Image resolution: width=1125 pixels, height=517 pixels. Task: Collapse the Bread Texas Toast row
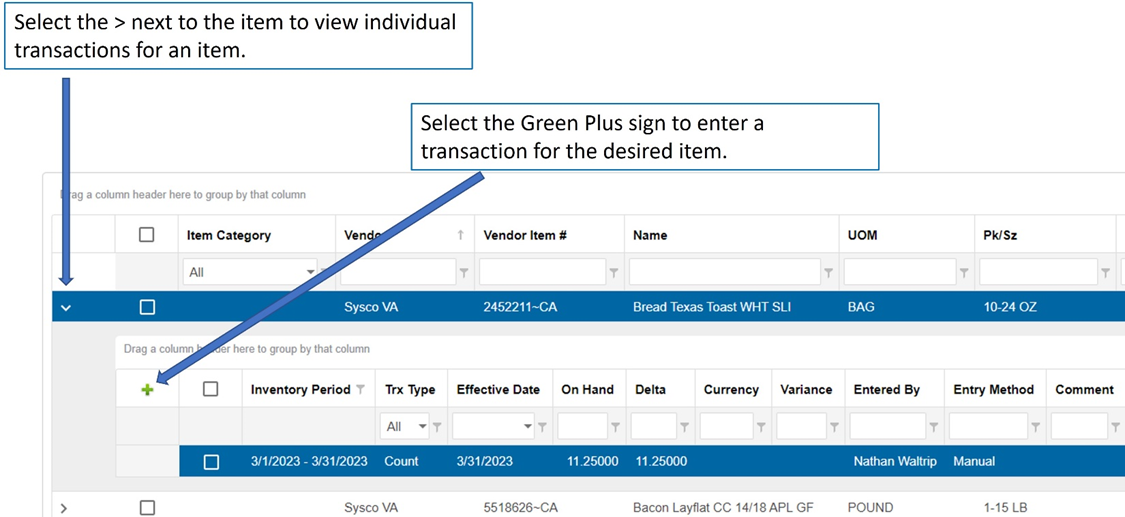coord(66,308)
